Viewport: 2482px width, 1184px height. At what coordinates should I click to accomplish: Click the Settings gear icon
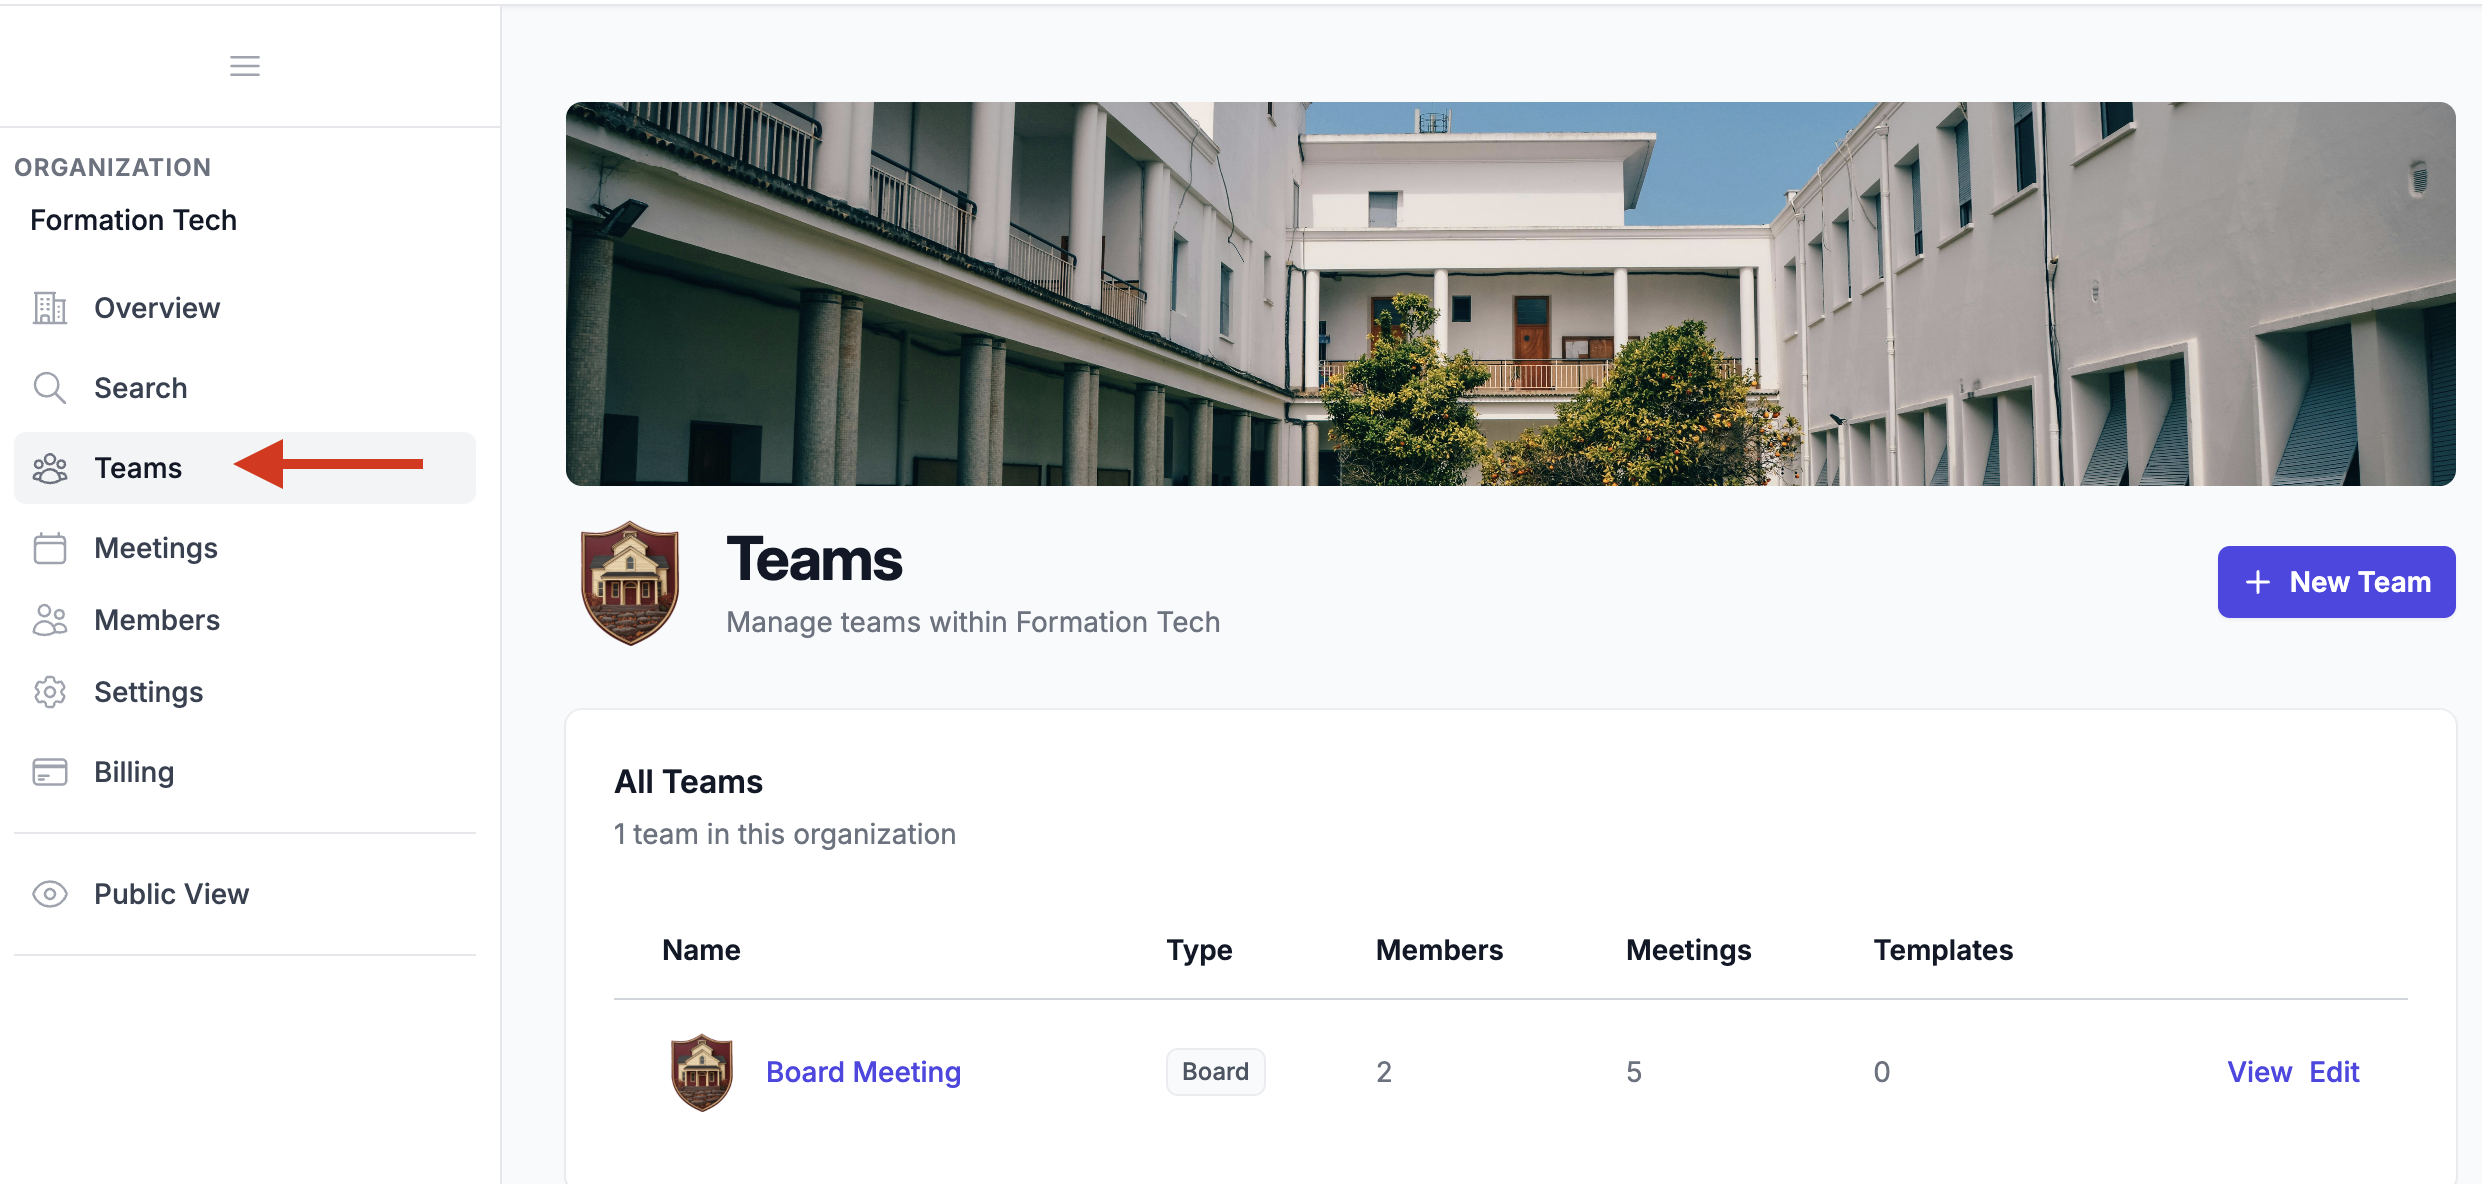point(50,692)
